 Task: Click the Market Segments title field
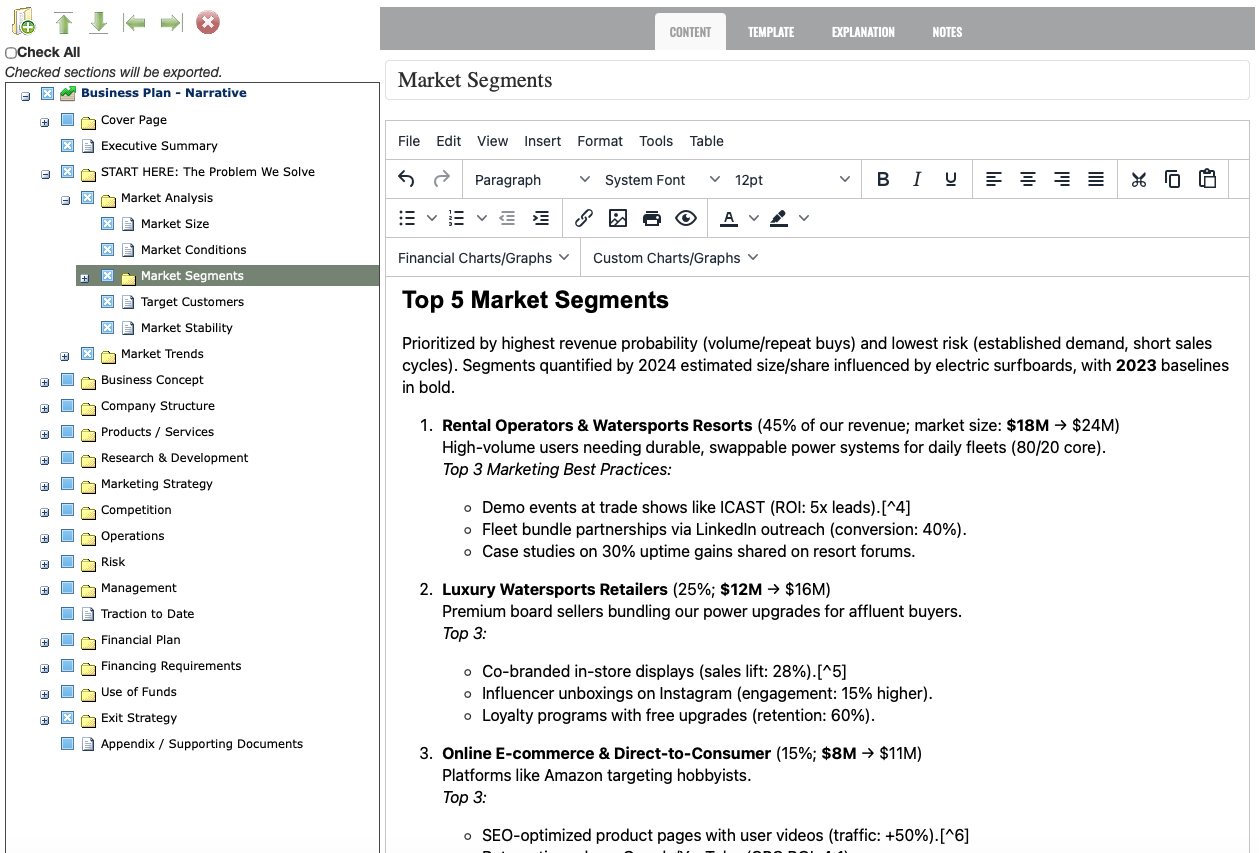tap(817, 80)
